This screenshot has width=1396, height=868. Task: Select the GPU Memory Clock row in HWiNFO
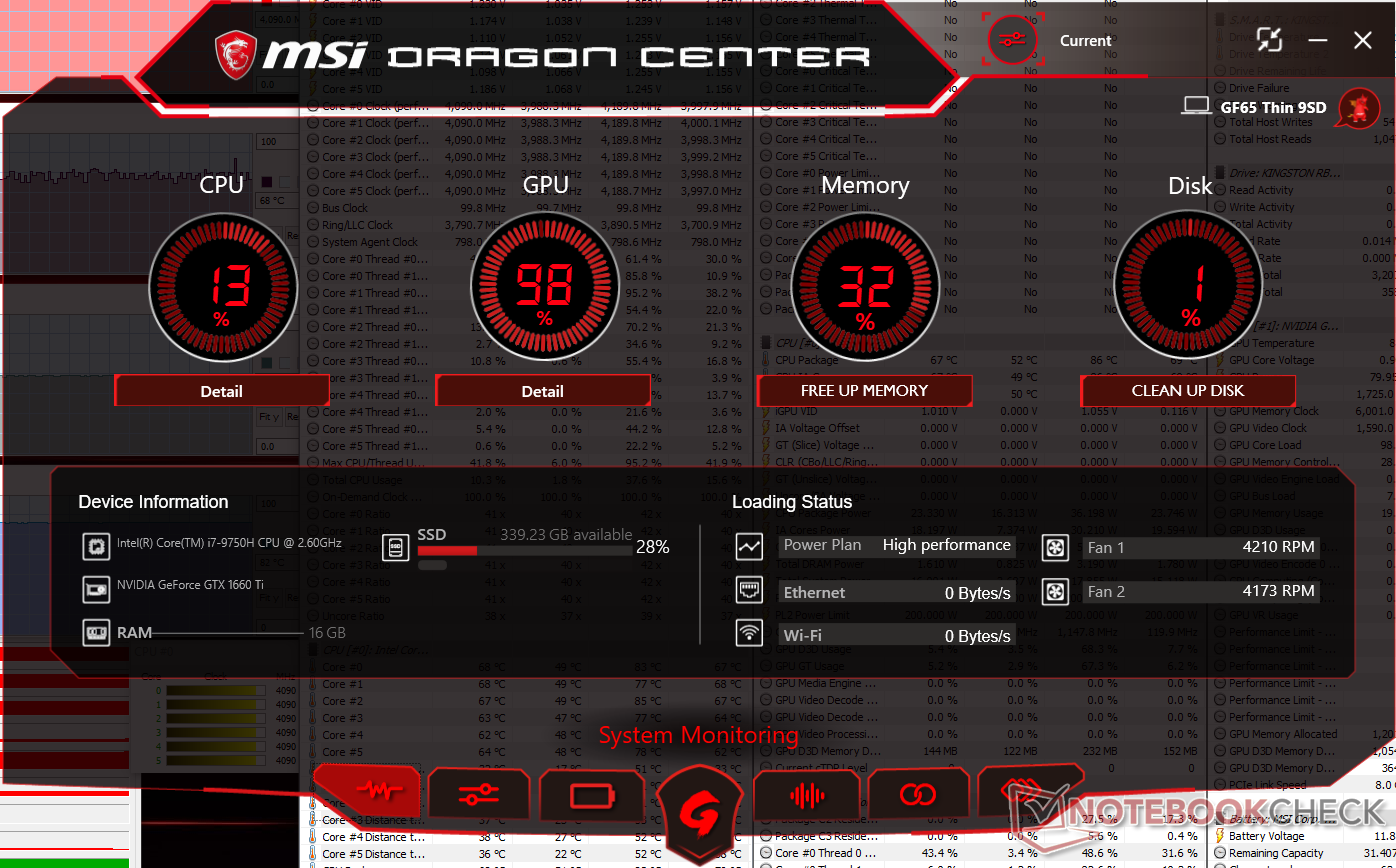1304,411
